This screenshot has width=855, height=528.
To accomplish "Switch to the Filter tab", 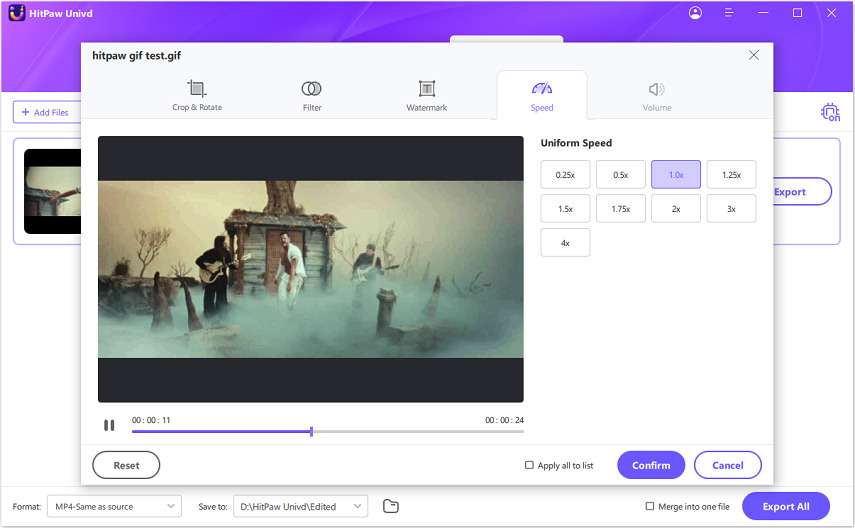I will [x=312, y=95].
